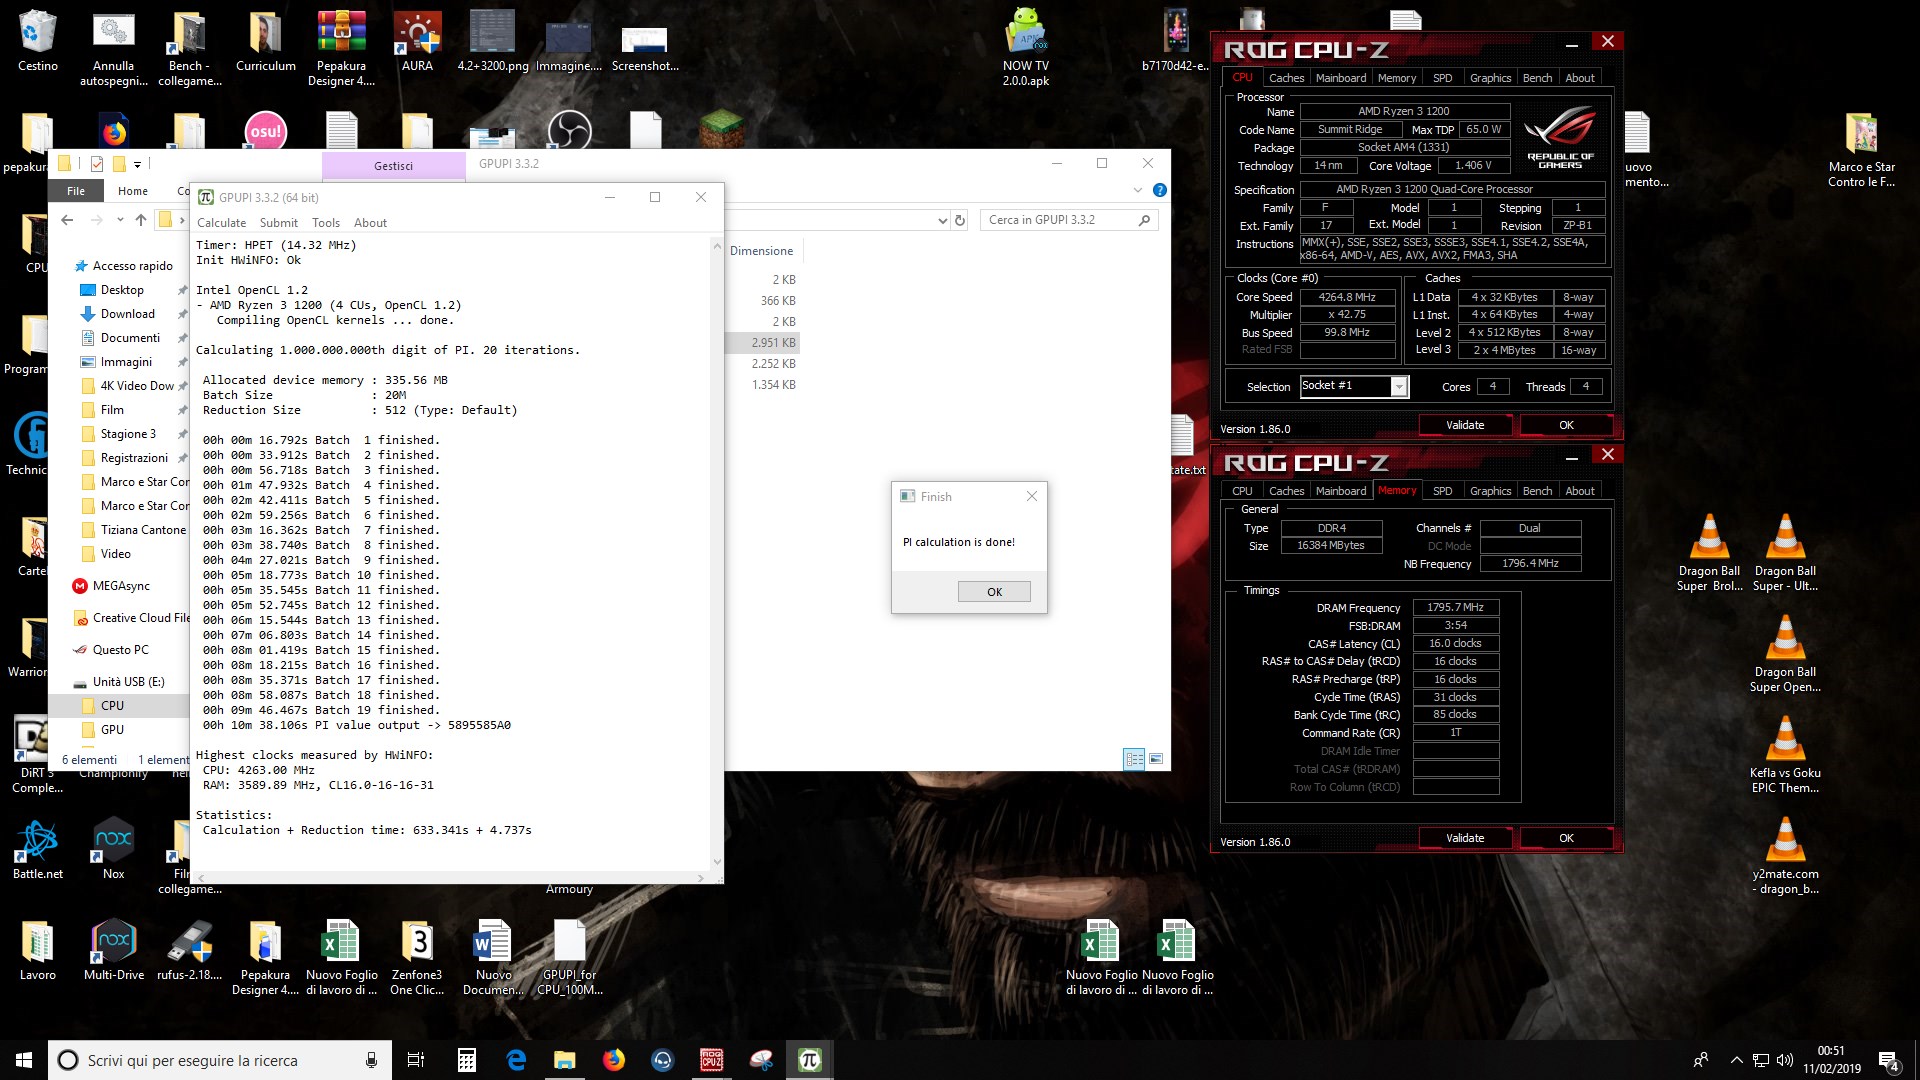1920x1080 pixels.
Task: Open the osu! desktop icon
Action: 265,131
